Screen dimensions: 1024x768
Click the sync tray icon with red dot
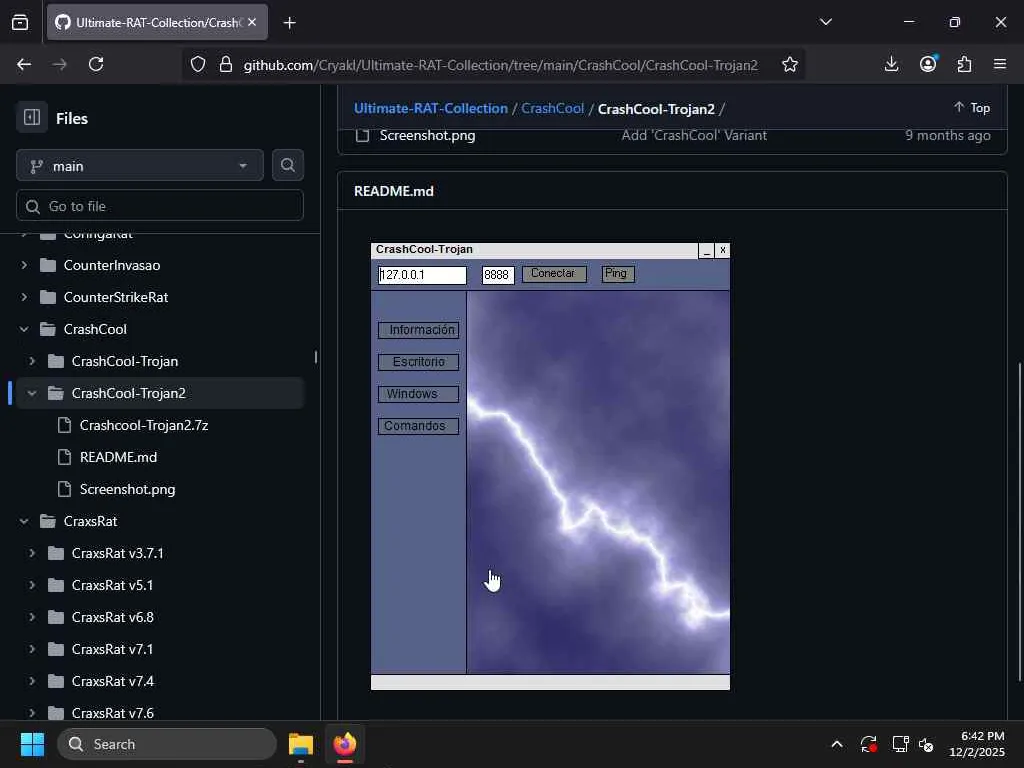pyautogui.click(x=869, y=744)
